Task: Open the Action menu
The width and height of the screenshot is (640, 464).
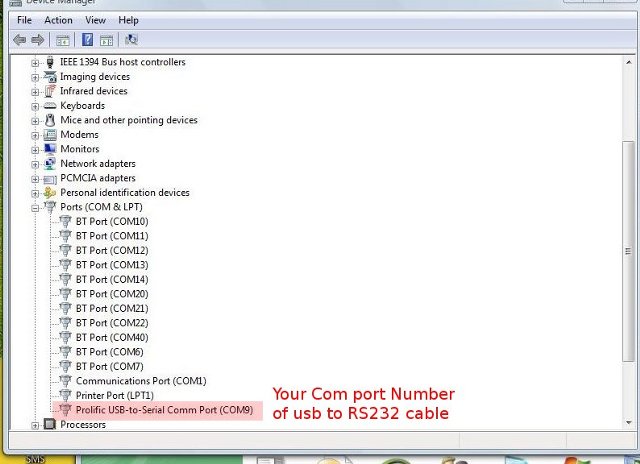Action: (x=58, y=20)
